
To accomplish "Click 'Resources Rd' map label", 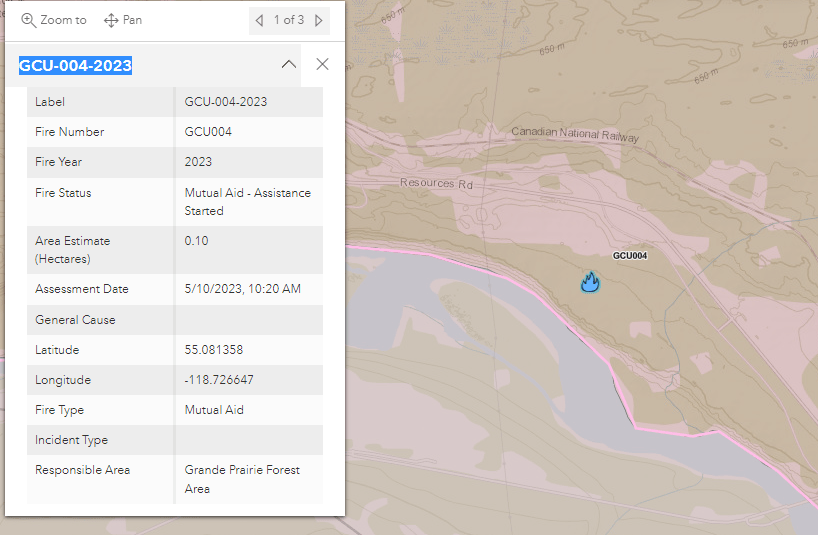I will pyautogui.click(x=436, y=183).
